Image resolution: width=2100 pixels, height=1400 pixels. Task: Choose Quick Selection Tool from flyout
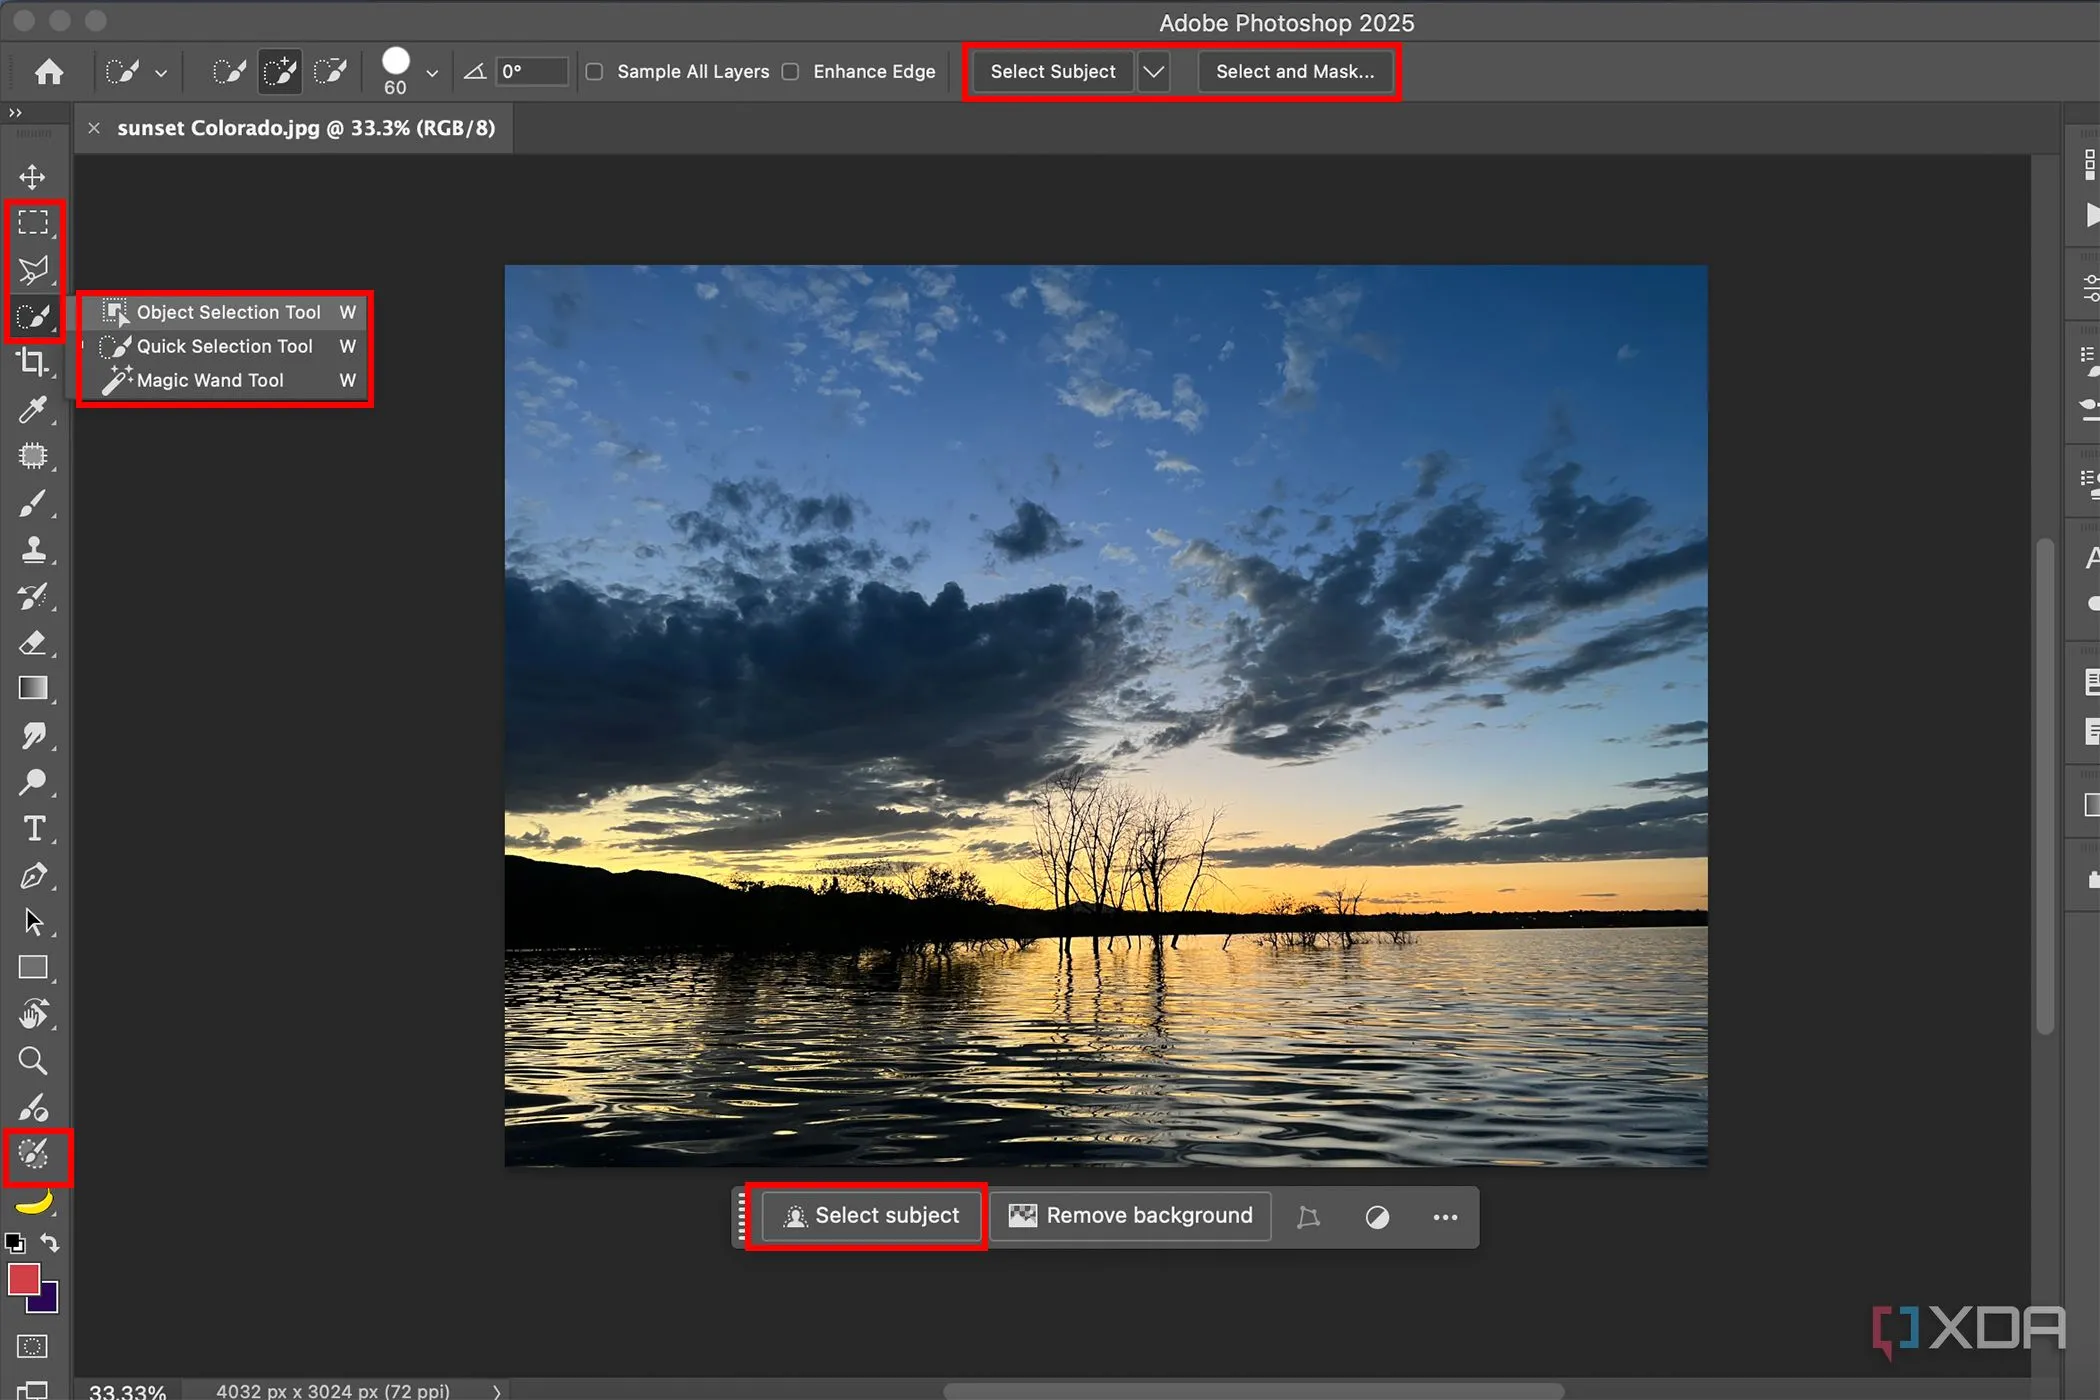click(227, 346)
